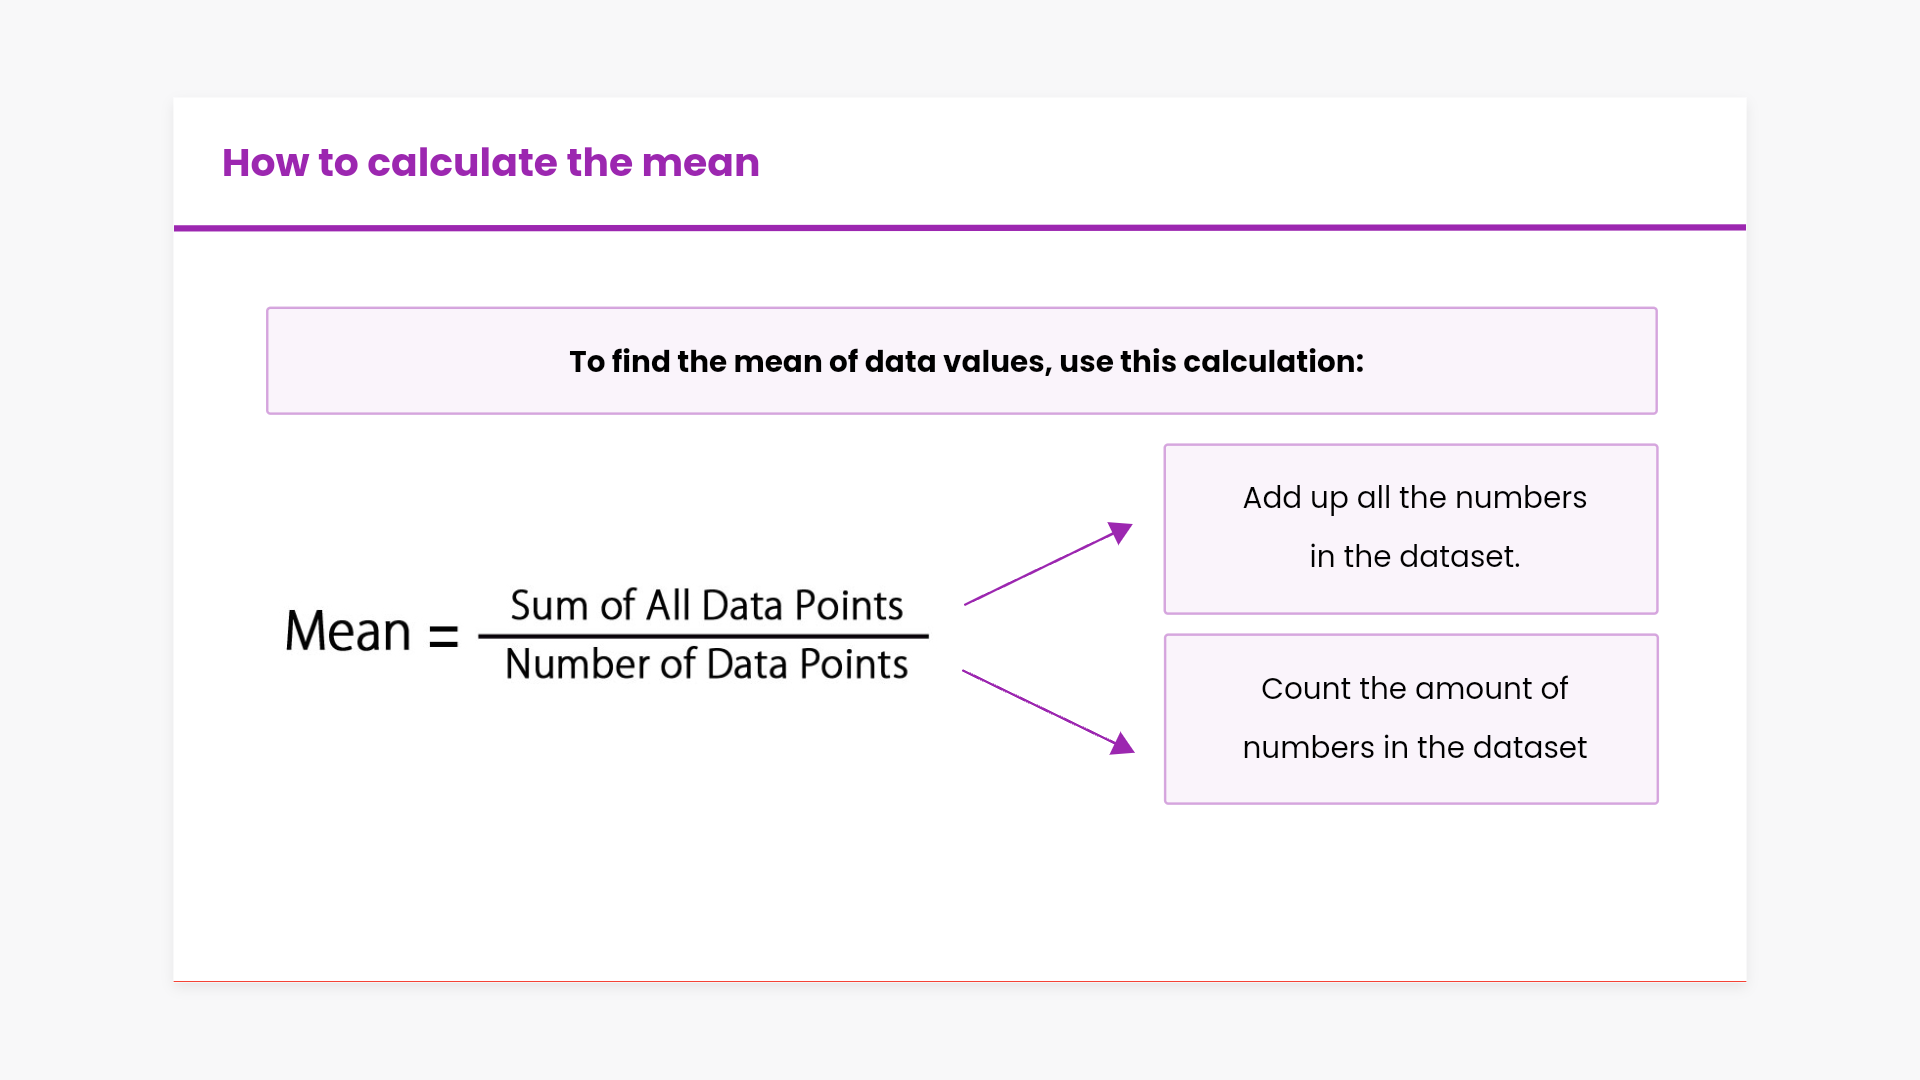Click the arrowhead beside the 'Add up' box
The height and width of the screenshot is (1080, 1920).
pos(1122,531)
